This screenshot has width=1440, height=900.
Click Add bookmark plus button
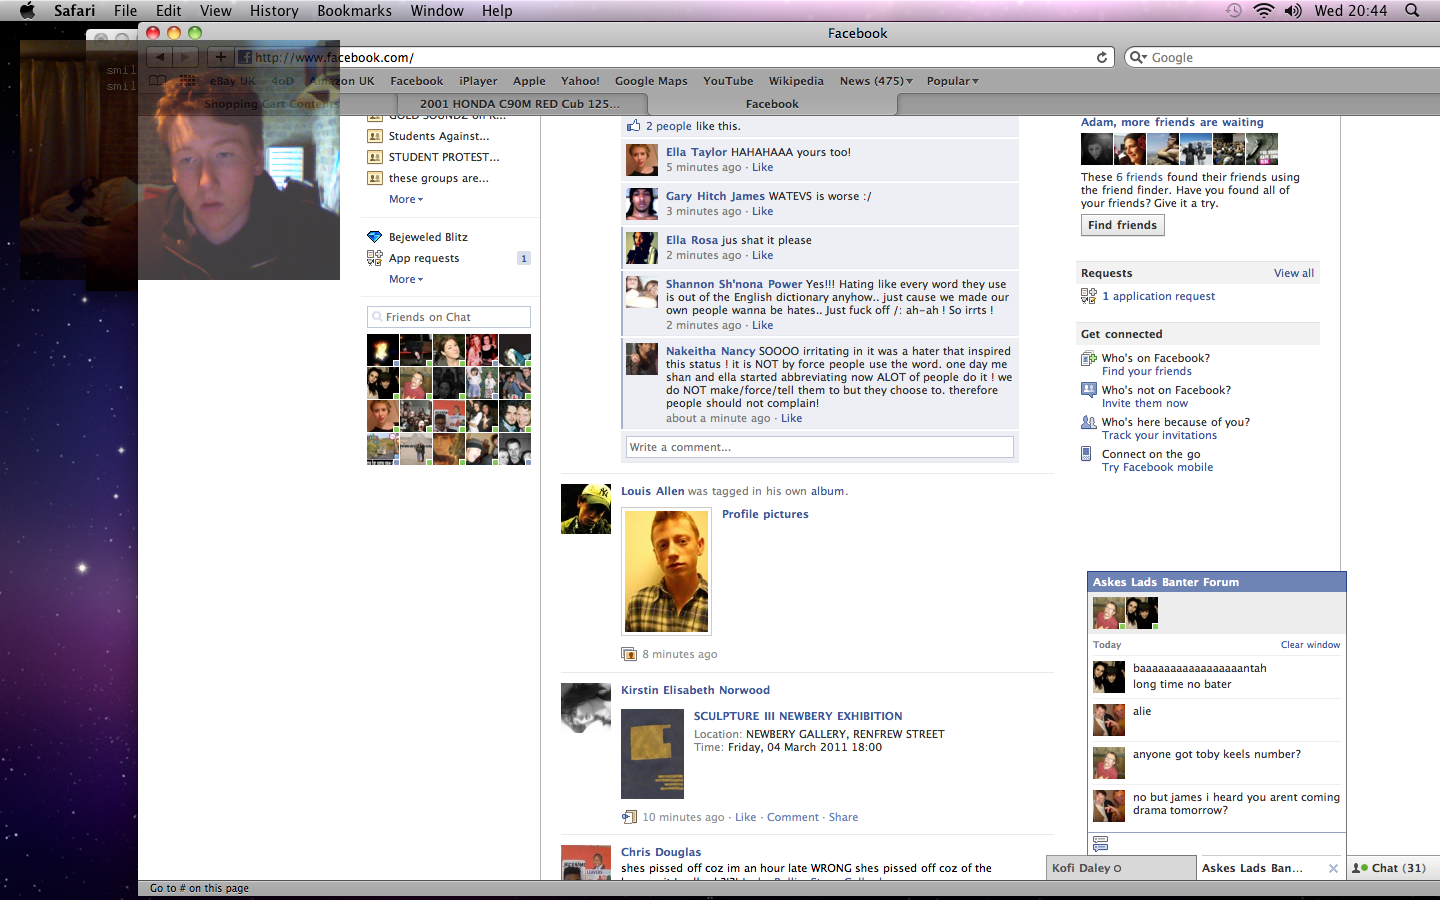pos(220,57)
